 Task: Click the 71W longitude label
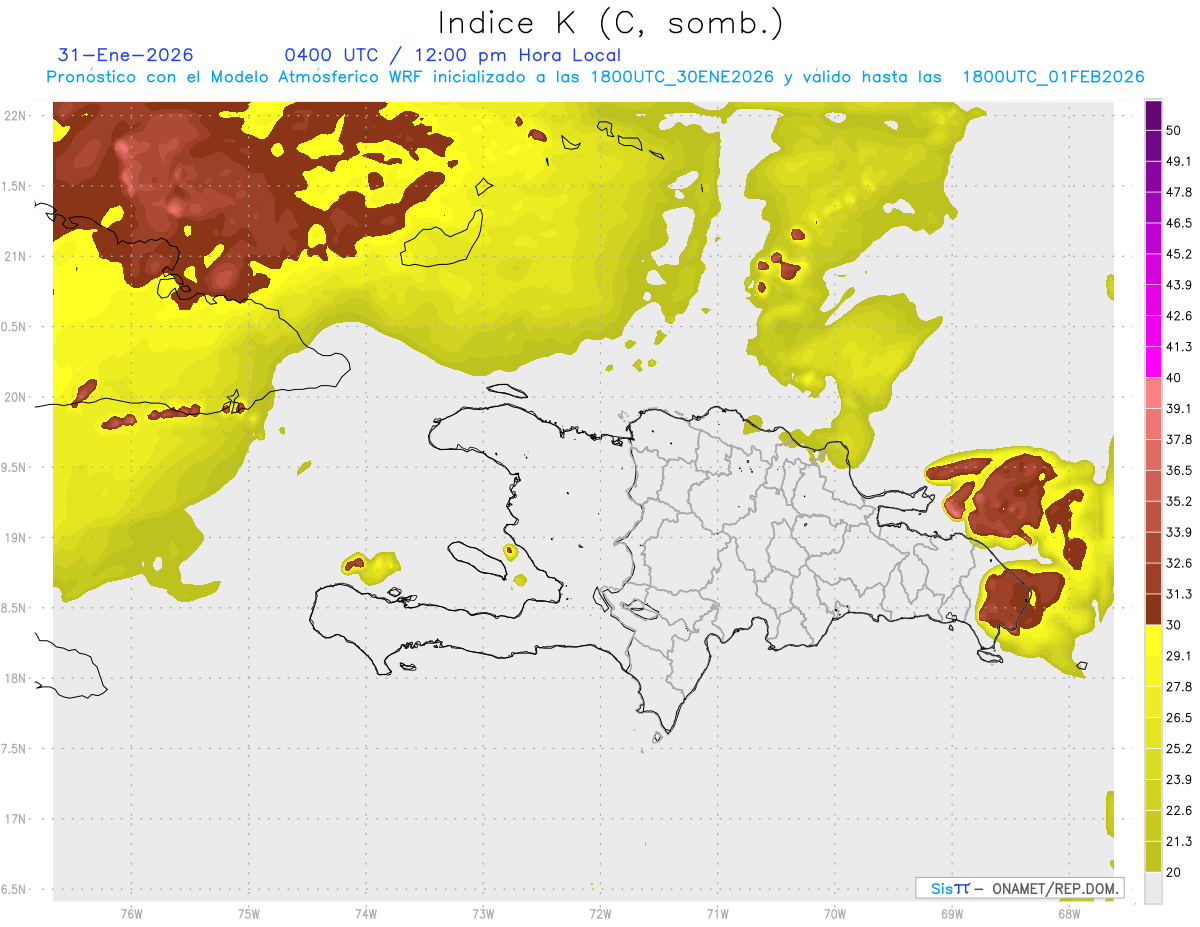point(717,914)
